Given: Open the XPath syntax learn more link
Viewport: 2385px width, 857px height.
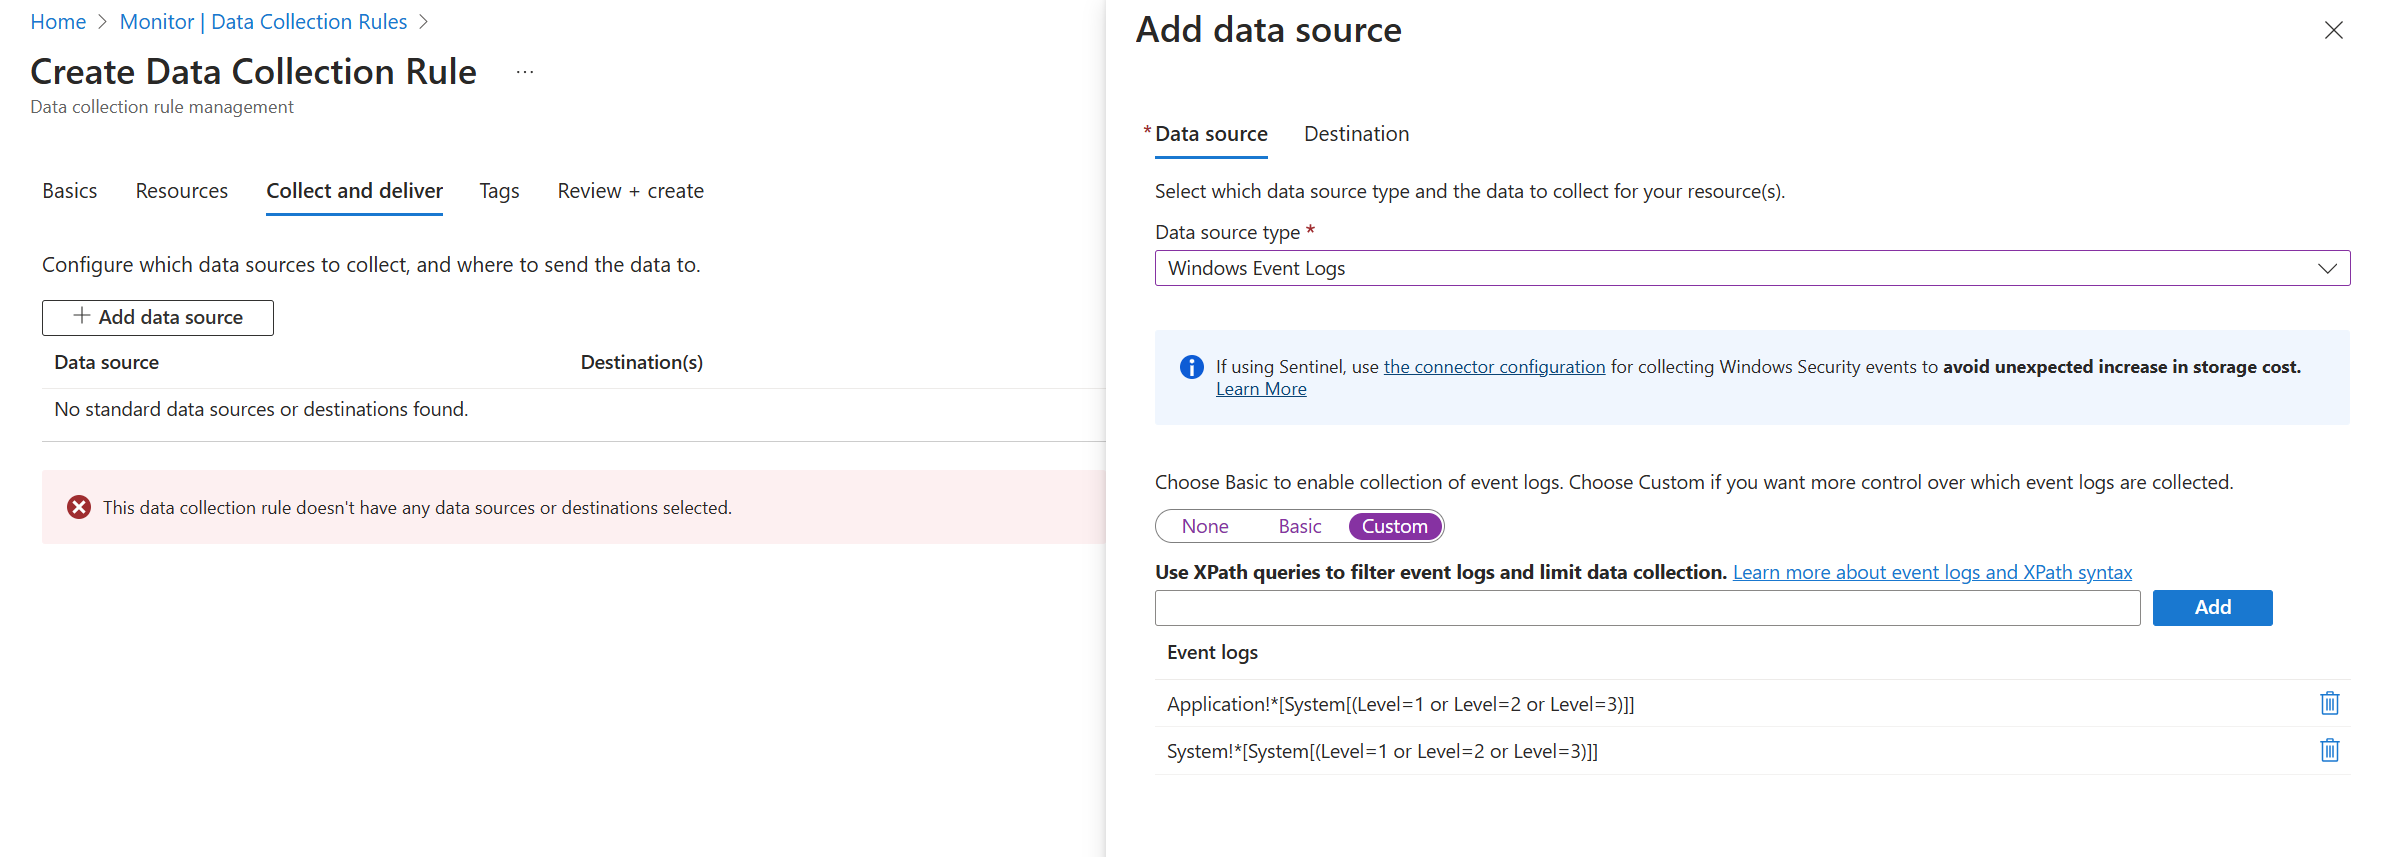Looking at the screenshot, I should (1932, 573).
